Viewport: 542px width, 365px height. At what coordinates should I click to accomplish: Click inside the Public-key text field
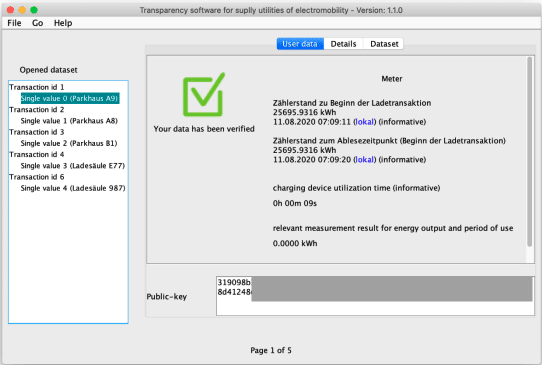pos(375,296)
